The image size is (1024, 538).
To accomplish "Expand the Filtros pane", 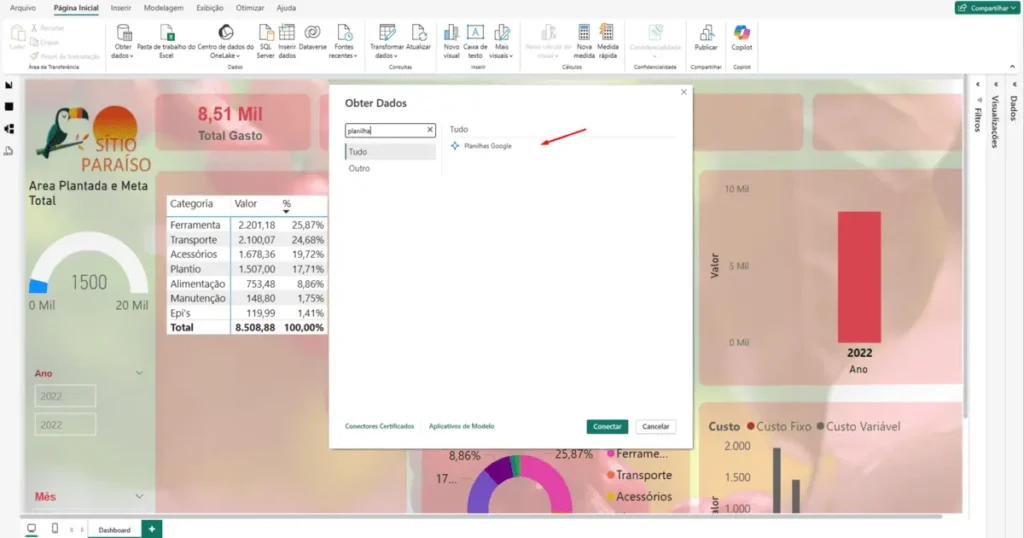I will 978,85.
